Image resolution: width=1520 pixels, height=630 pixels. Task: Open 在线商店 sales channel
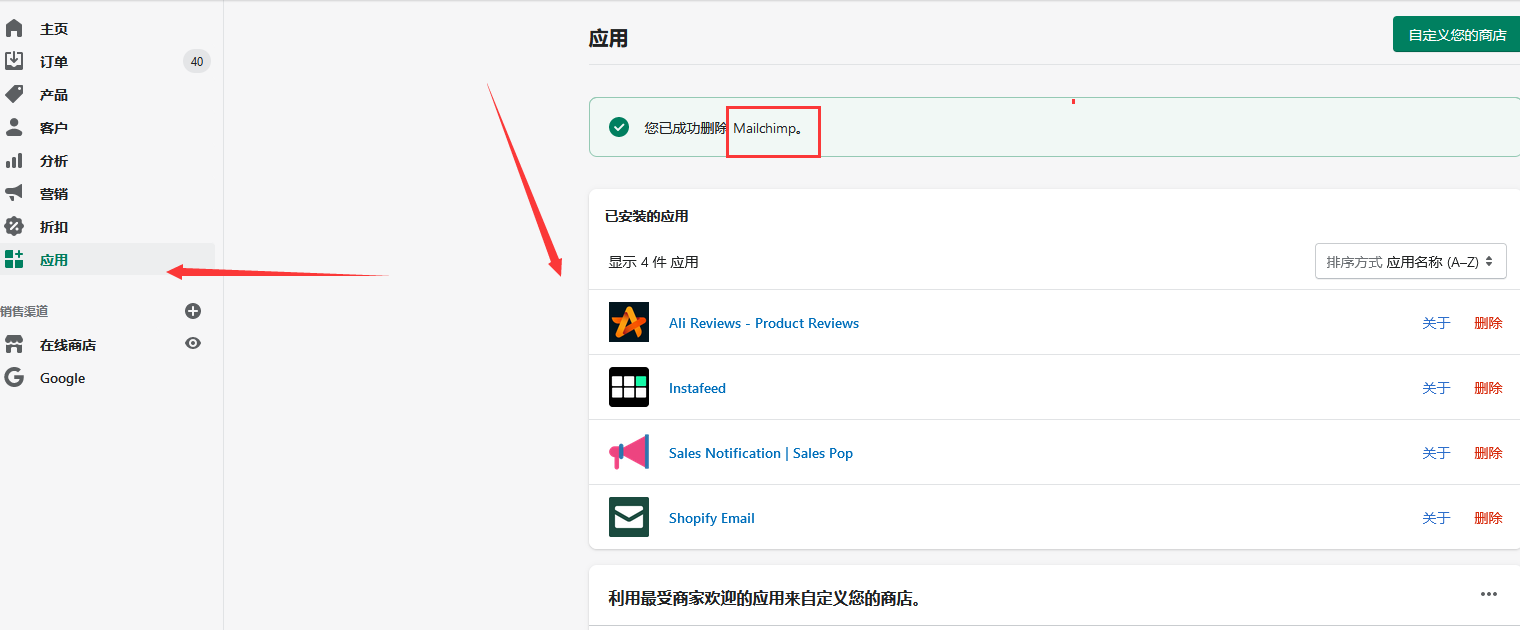(x=68, y=345)
